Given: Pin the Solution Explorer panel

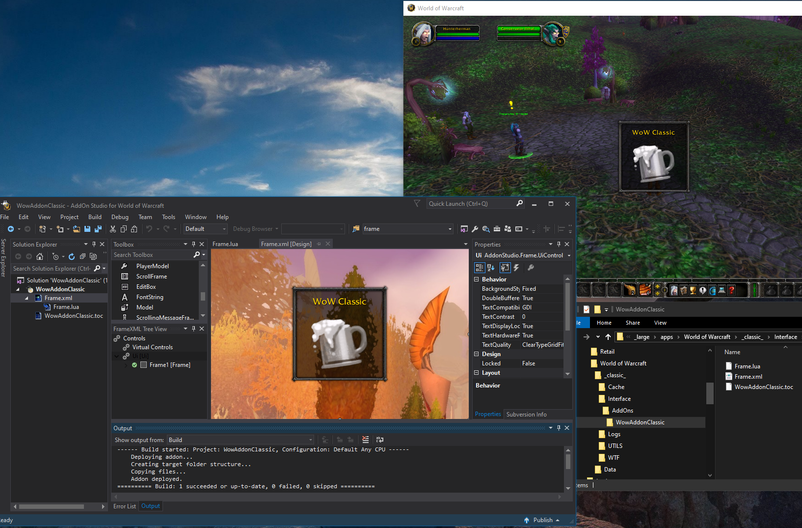Looking at the screenshot, I should (94, 244).
